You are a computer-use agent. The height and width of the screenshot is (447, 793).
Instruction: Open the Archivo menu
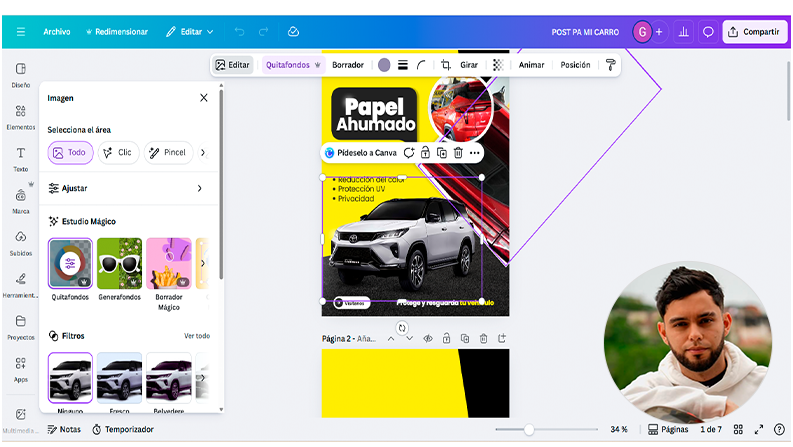click(57, 32)
